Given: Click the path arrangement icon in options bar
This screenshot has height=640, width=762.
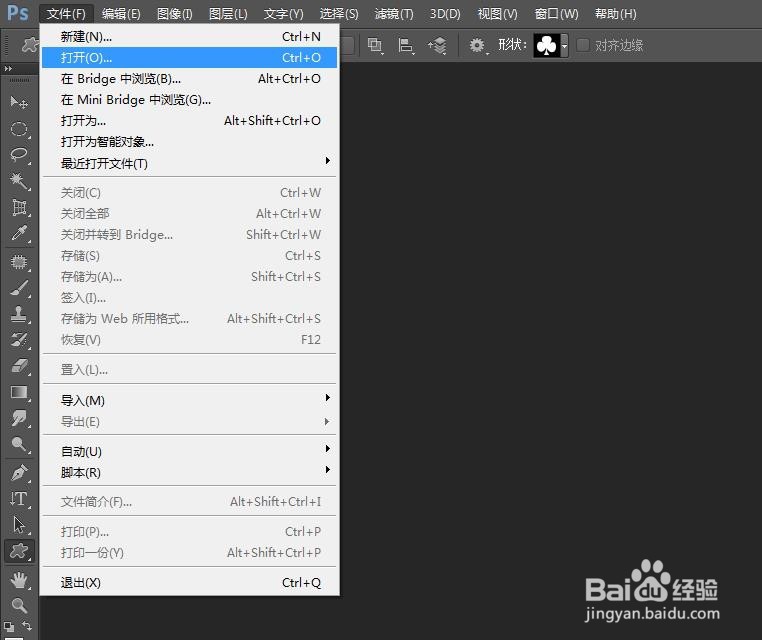Looking at the screenshot, I should 437,45.
